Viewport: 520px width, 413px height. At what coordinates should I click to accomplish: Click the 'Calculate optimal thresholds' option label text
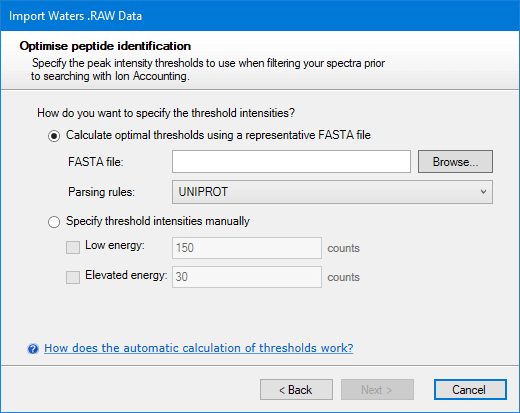point(218,135)
